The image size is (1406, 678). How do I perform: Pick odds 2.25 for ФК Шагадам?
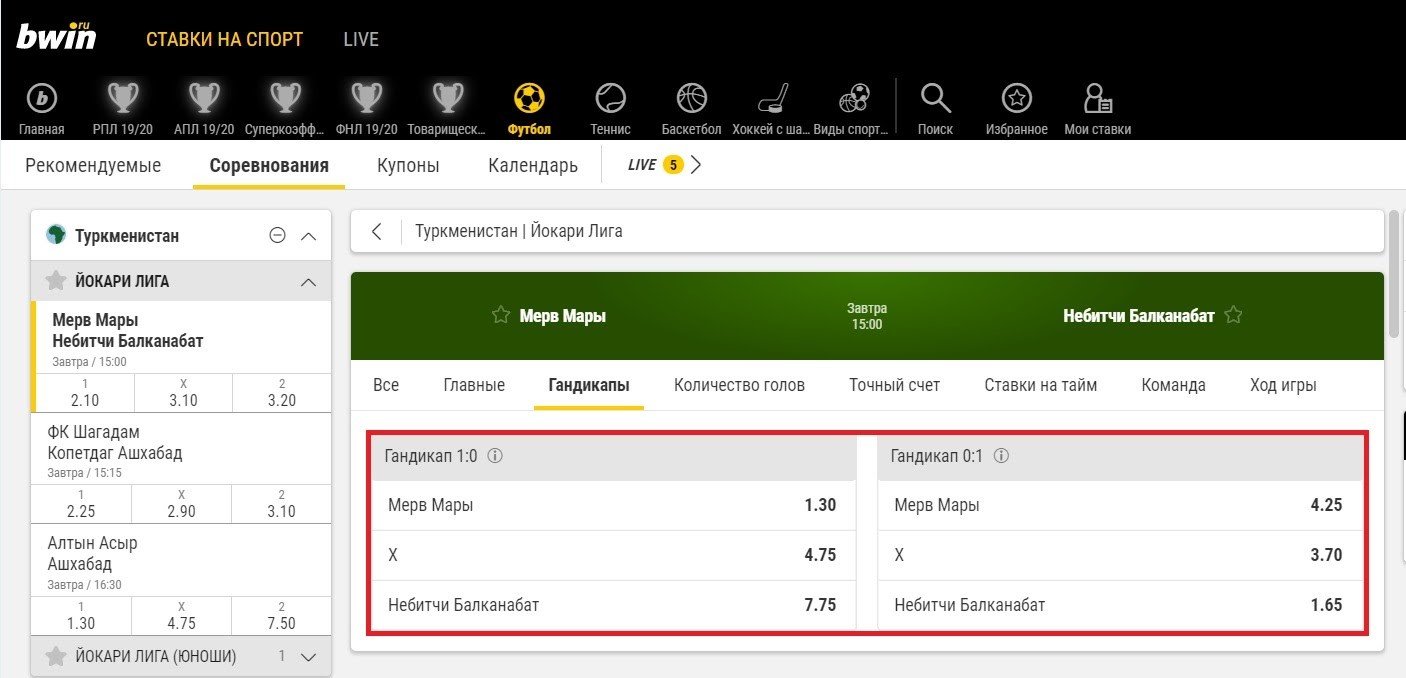(81, 504)
